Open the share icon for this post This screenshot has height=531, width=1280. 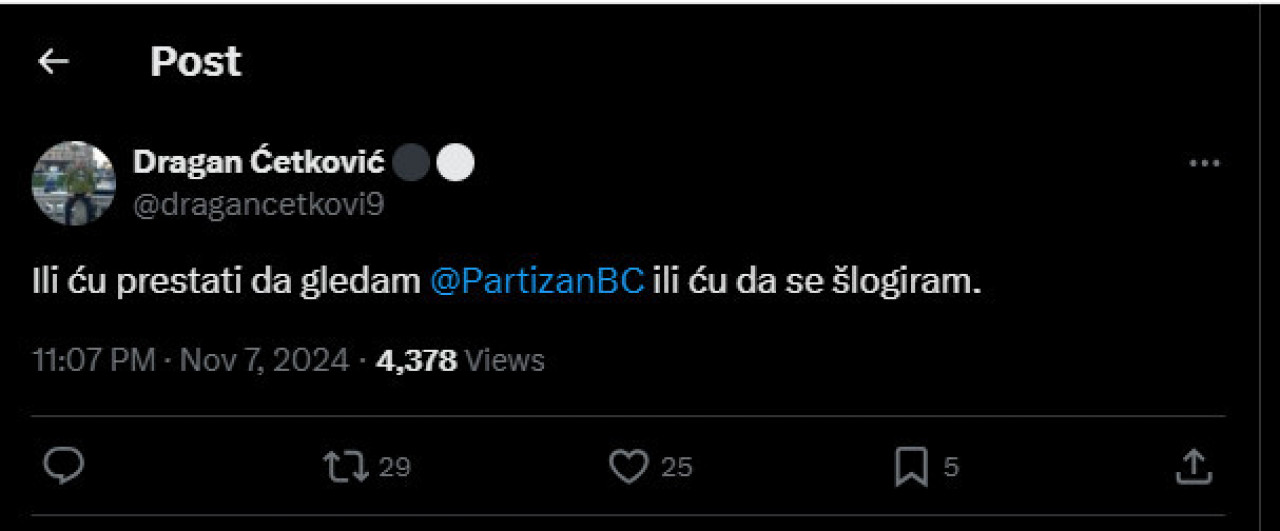1192,466
